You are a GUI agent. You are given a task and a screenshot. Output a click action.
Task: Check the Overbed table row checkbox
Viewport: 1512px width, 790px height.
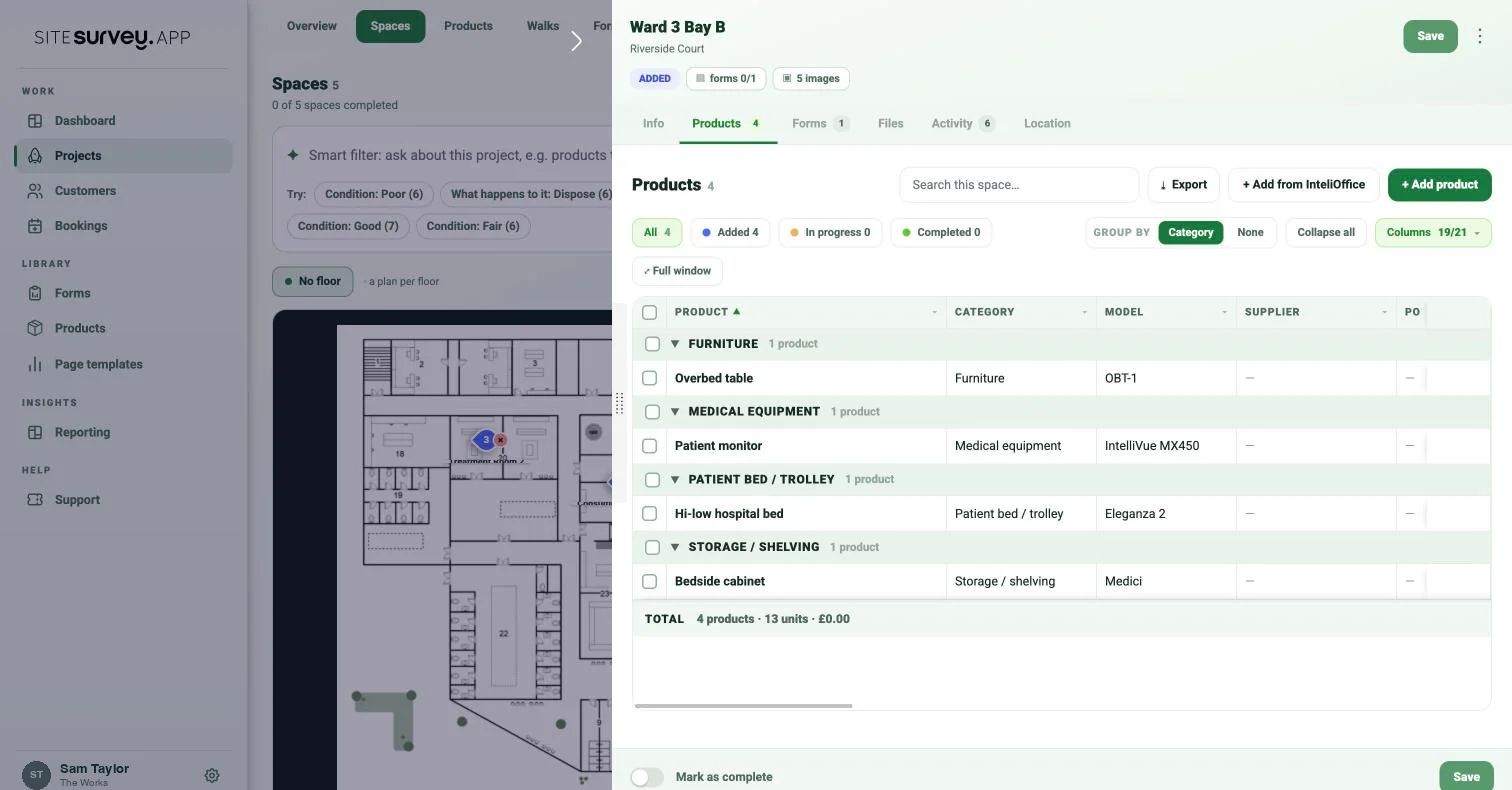click(650, 378)
